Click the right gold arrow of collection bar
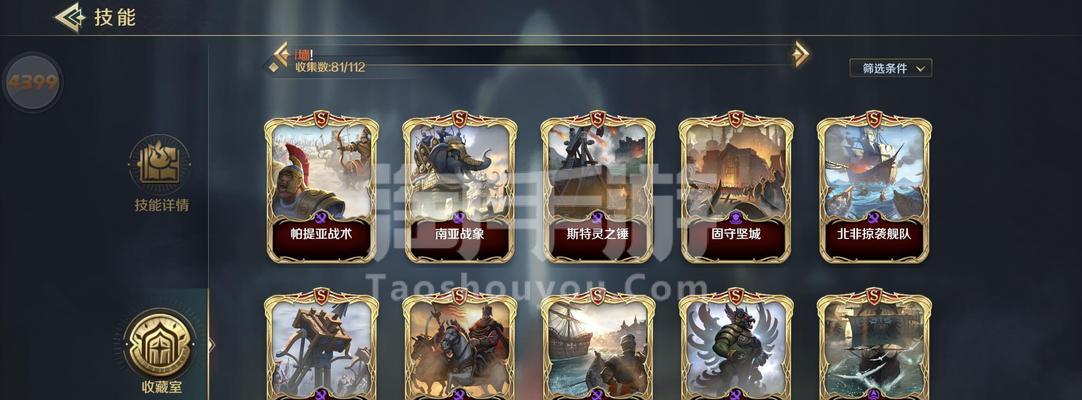This screenshot has width=1082, height=400. point(800,54)
